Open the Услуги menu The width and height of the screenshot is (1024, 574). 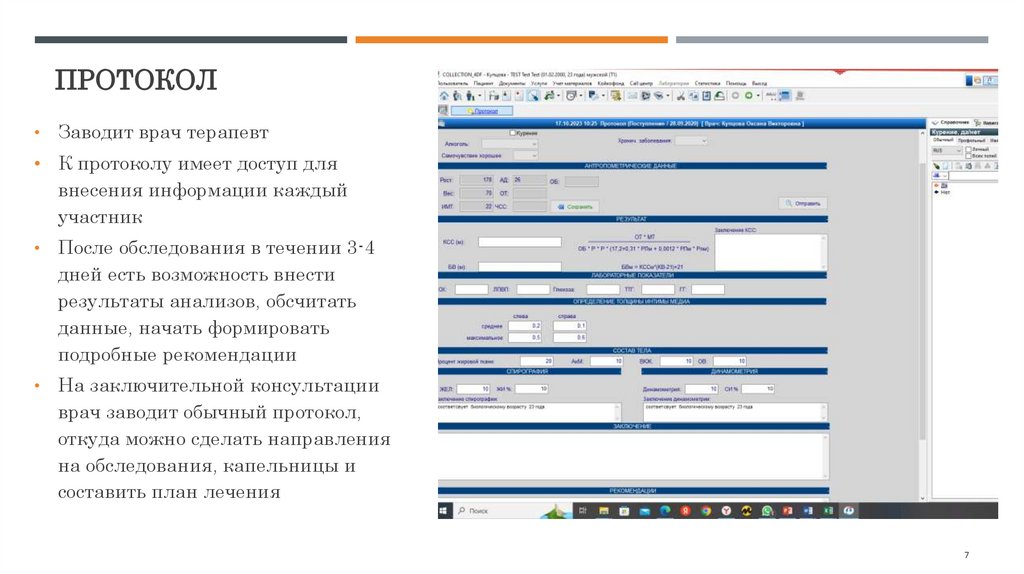point(539,83)
